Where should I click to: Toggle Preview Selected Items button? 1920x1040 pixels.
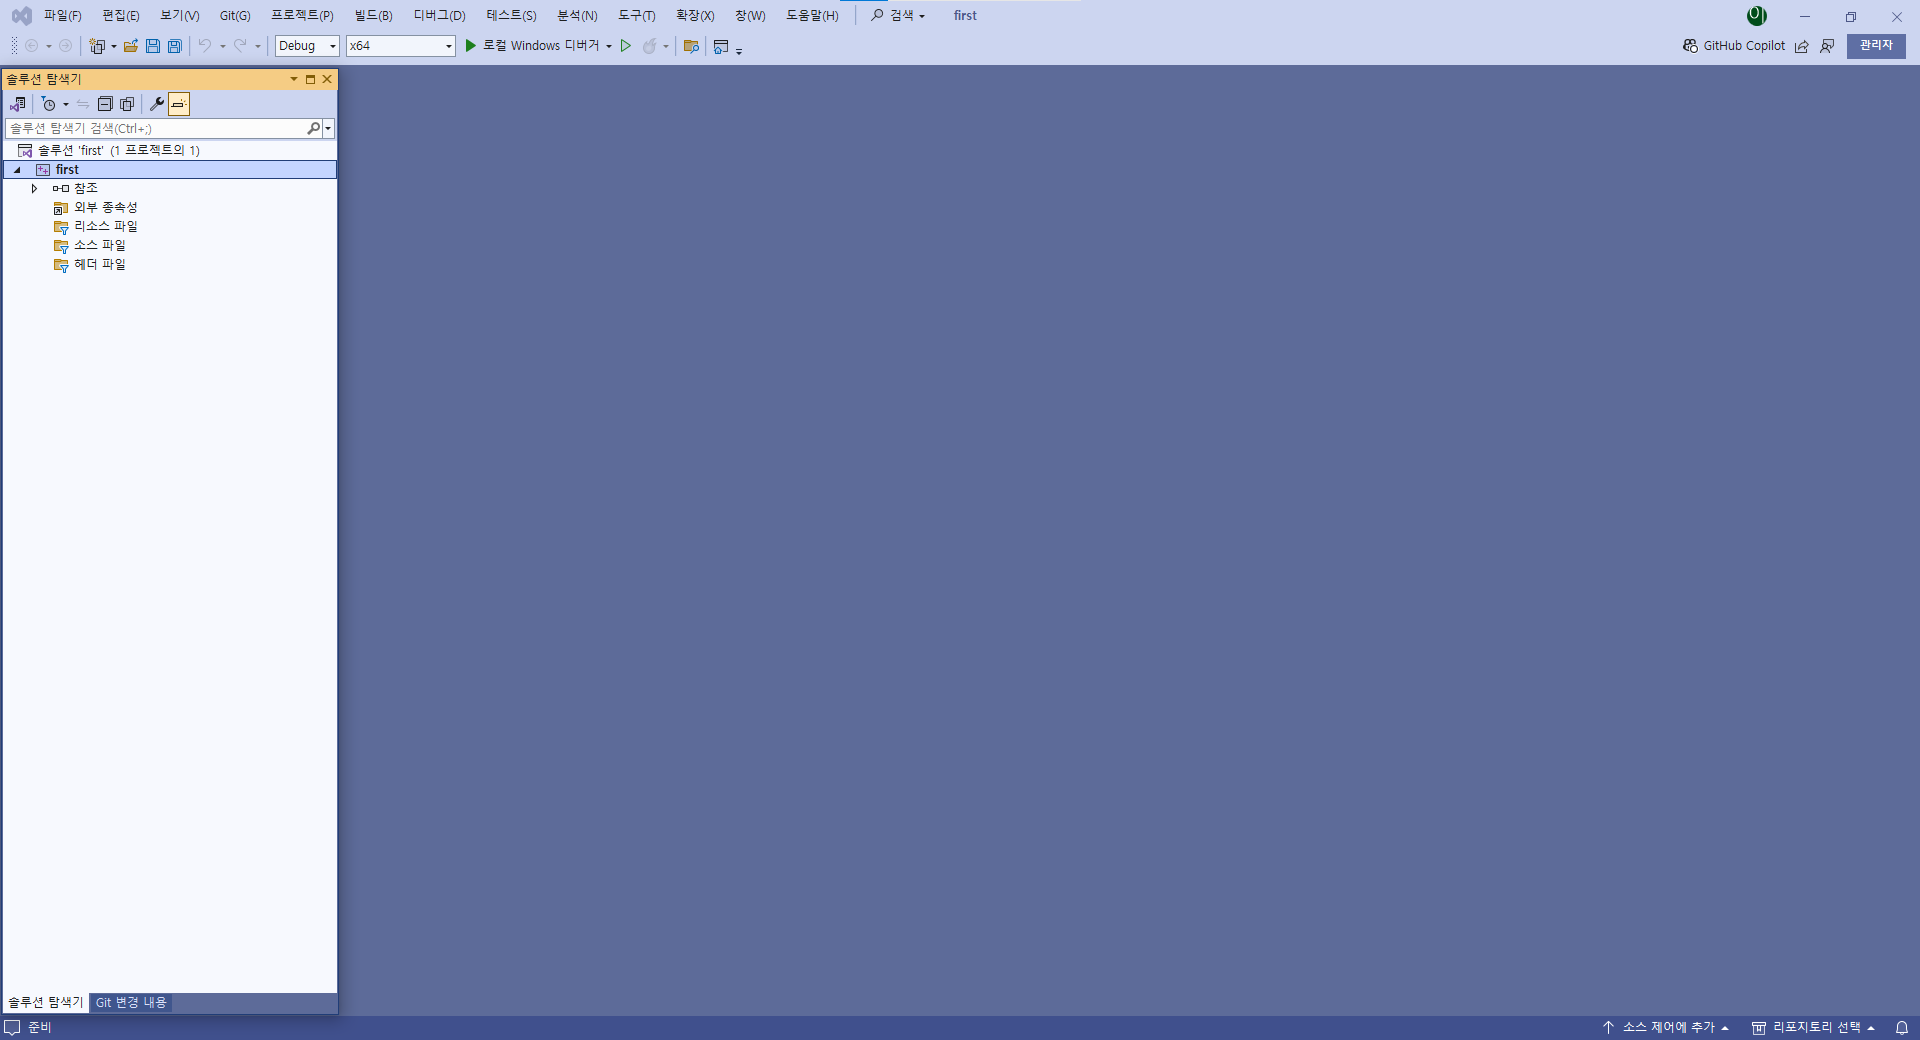tap(179, 104)
